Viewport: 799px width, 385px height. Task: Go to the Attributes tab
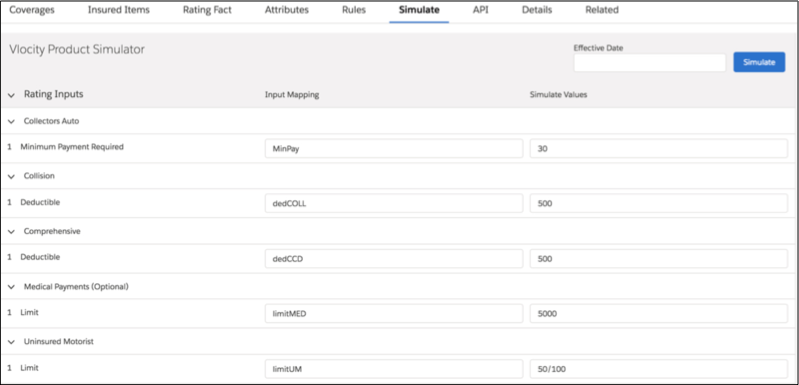tap(287, 10)
